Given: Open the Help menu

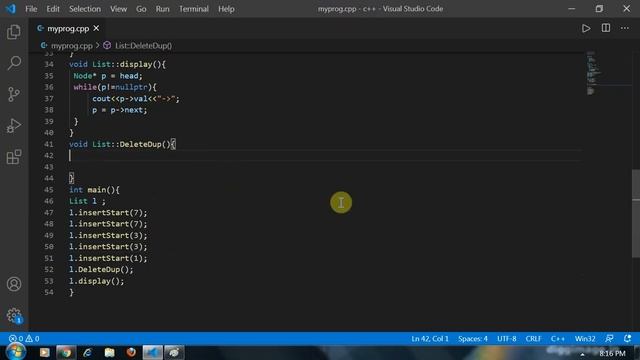Looking at the screenshot, I should [x=226, y=9].
